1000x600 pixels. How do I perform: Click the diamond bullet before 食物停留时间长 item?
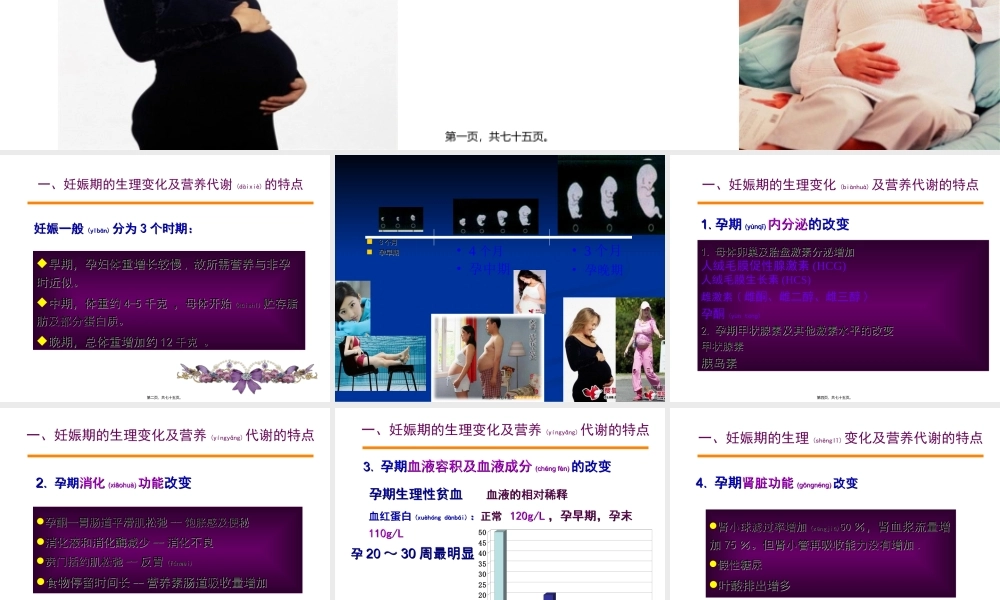click(38, 583)
